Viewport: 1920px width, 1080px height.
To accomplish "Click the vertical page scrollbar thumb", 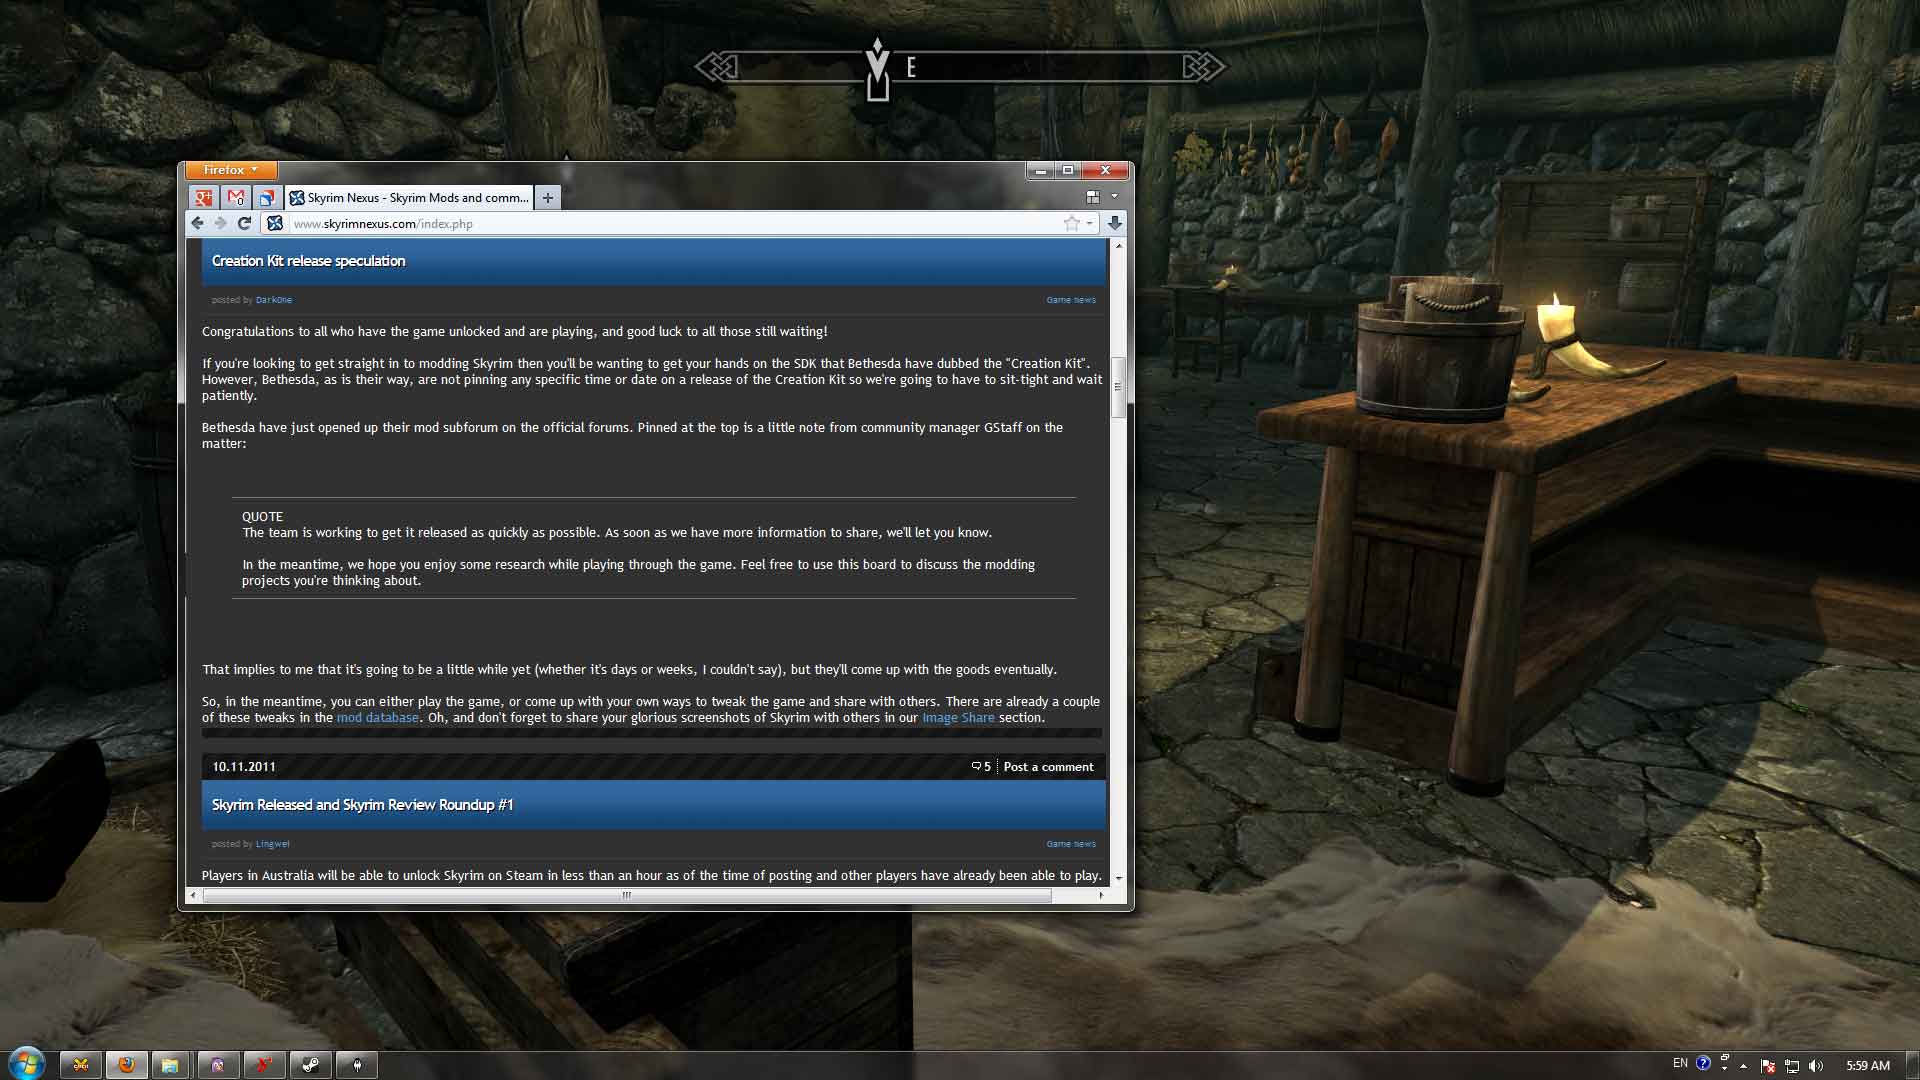I will point(1118,387).
